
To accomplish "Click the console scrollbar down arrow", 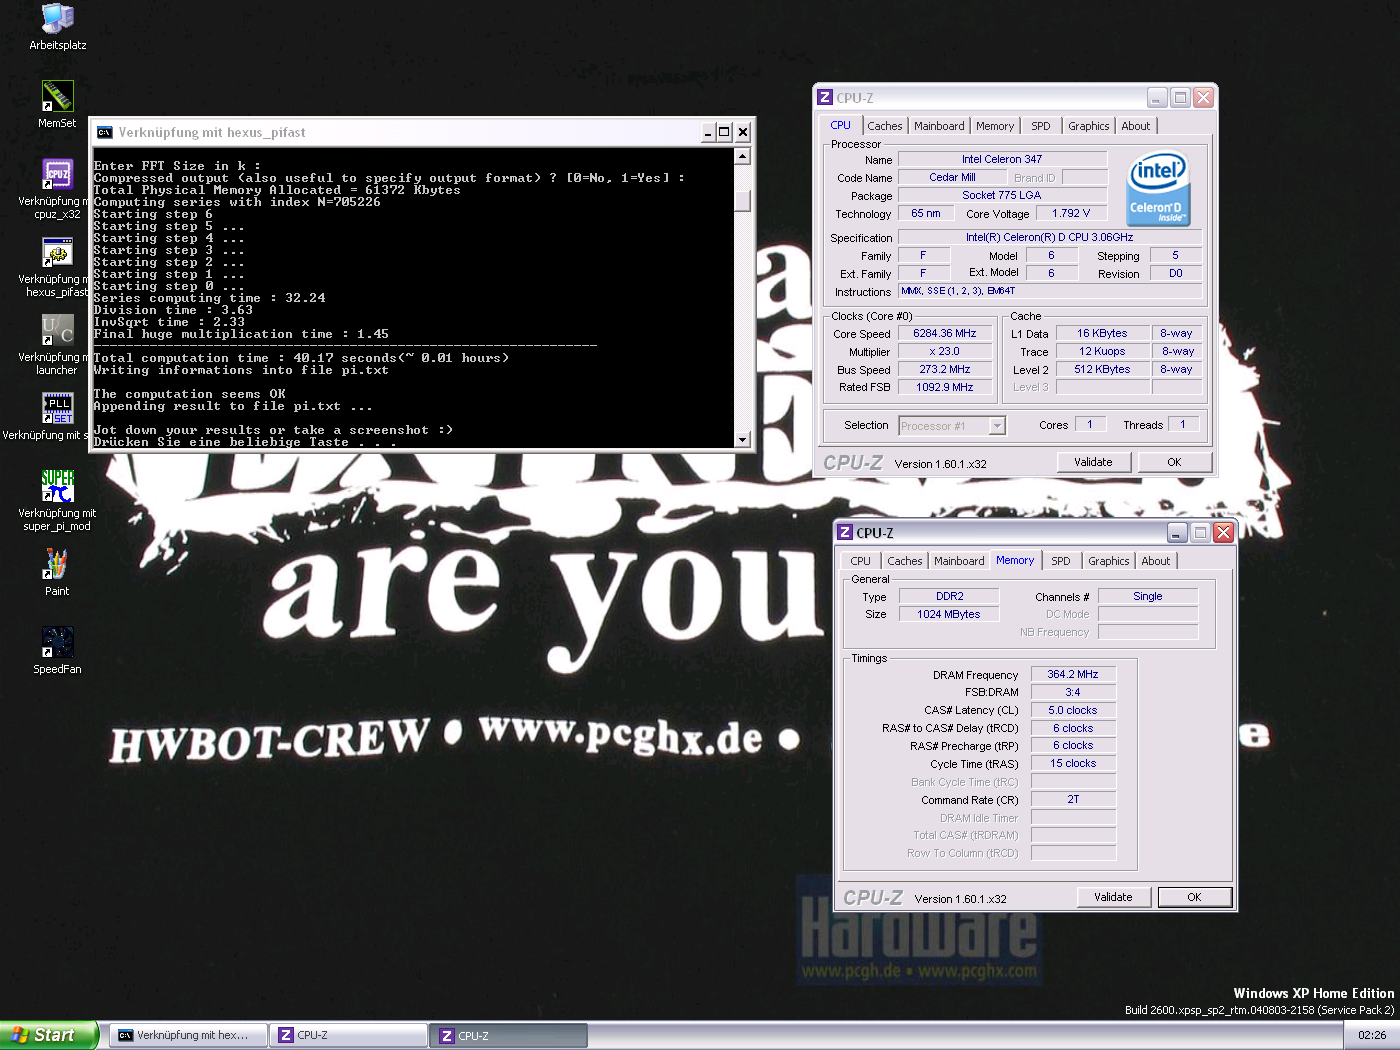I will (x=742, y=439).
